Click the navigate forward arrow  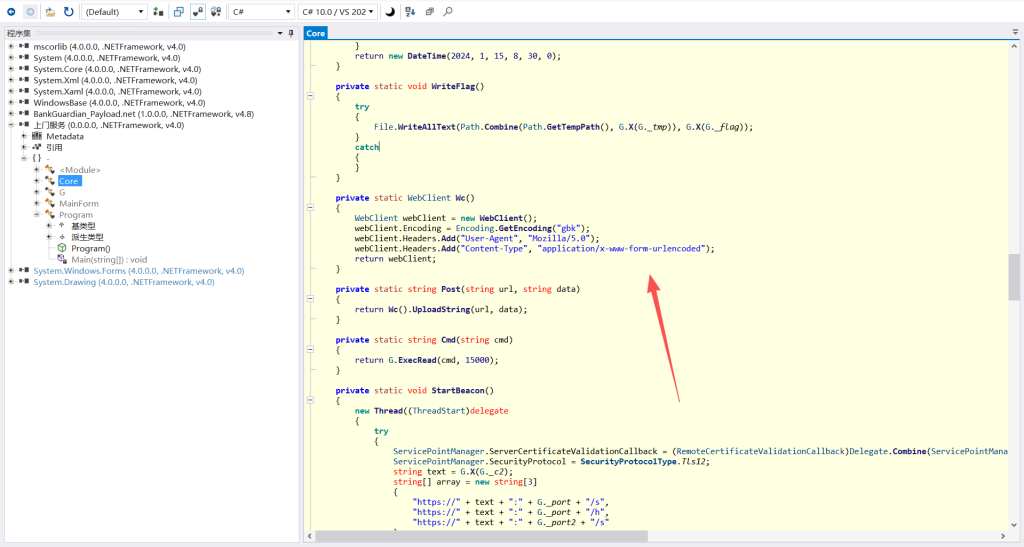pos(30,12)
